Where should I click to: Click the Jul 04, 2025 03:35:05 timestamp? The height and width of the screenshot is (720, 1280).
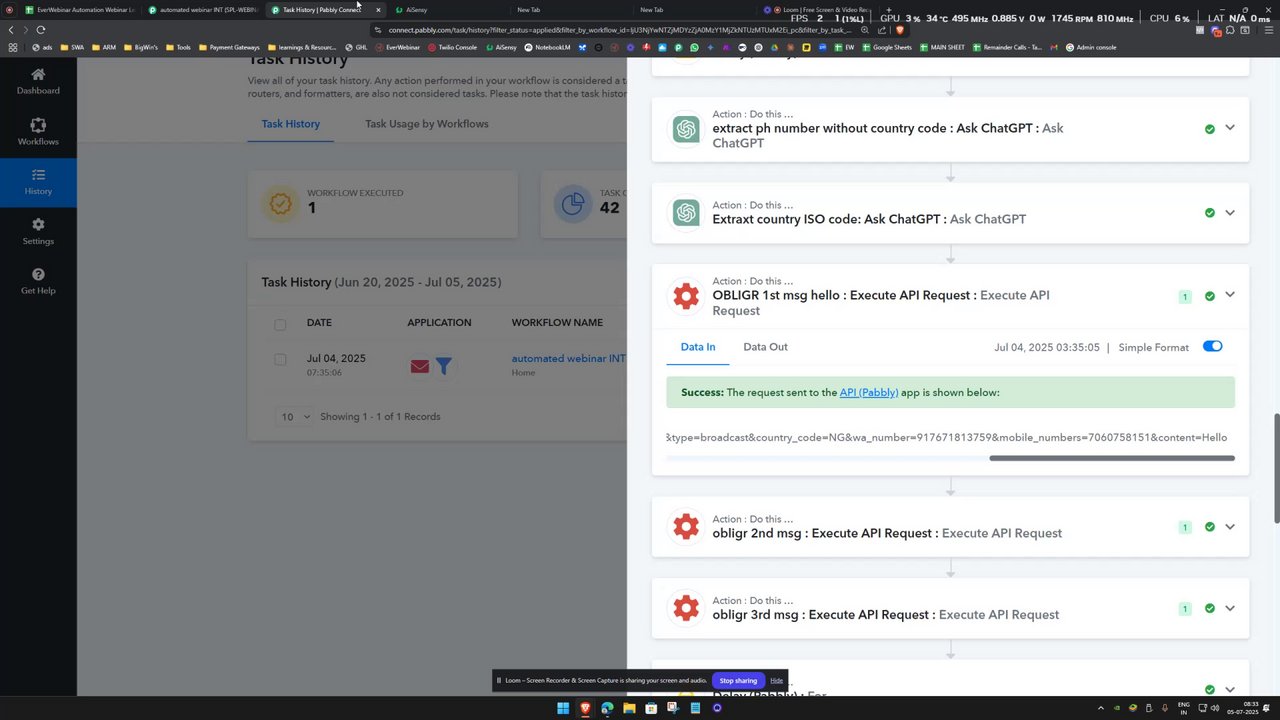[1047, 347]
